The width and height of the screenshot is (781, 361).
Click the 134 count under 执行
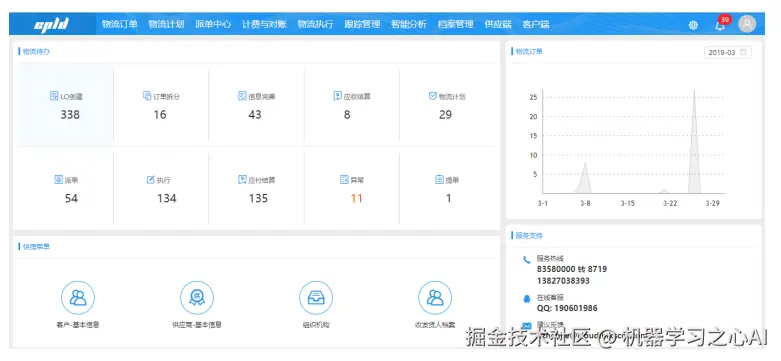tap(167, 198)
